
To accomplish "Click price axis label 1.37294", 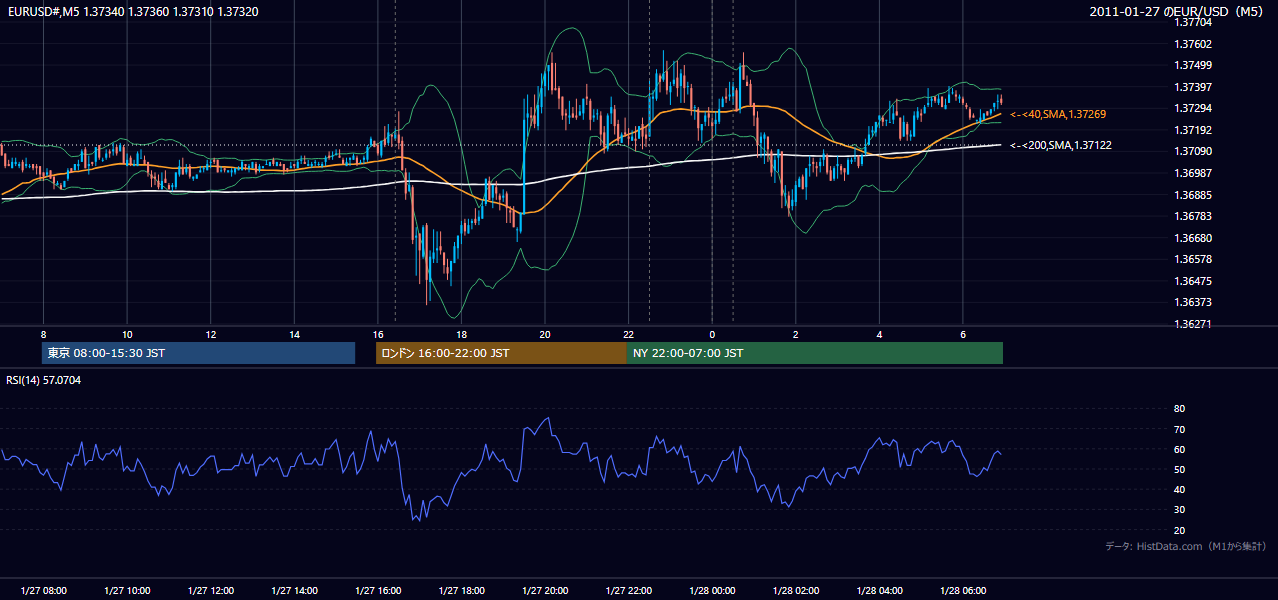I will pyautogui.click(x=1194, y=108).
